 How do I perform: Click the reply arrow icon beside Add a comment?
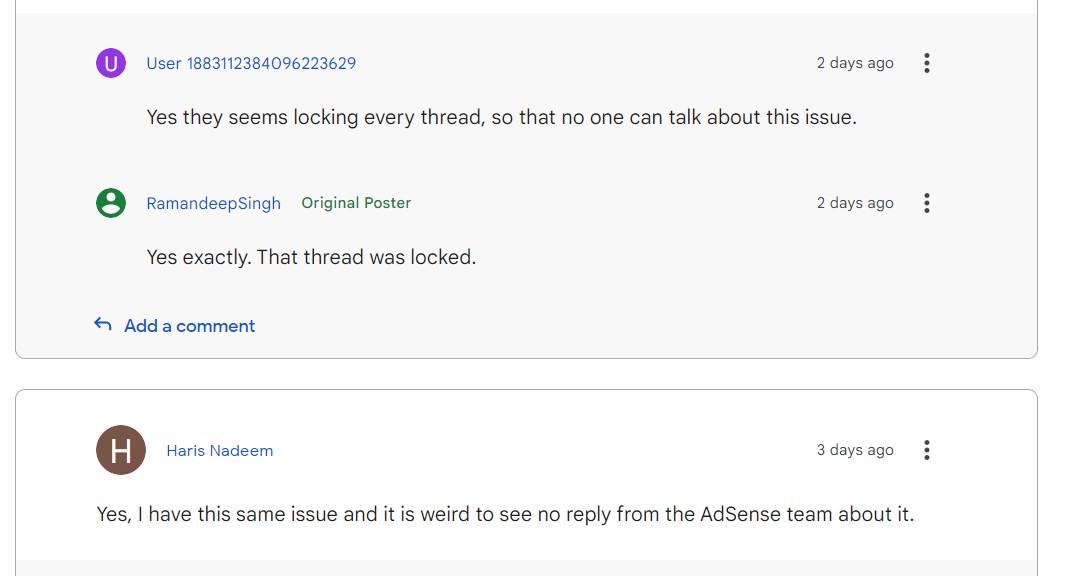coord(103,325)
